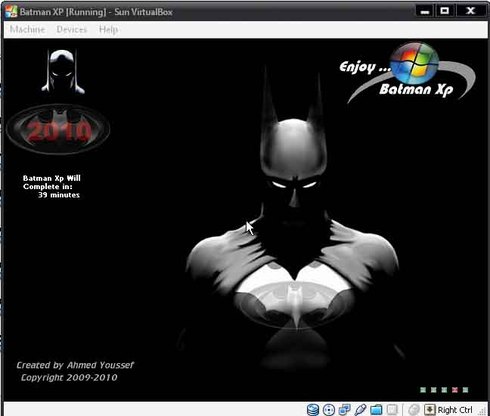Click the 'Enjoy ...' text
The width and height of the screenshot is (490, 416).
365,67
